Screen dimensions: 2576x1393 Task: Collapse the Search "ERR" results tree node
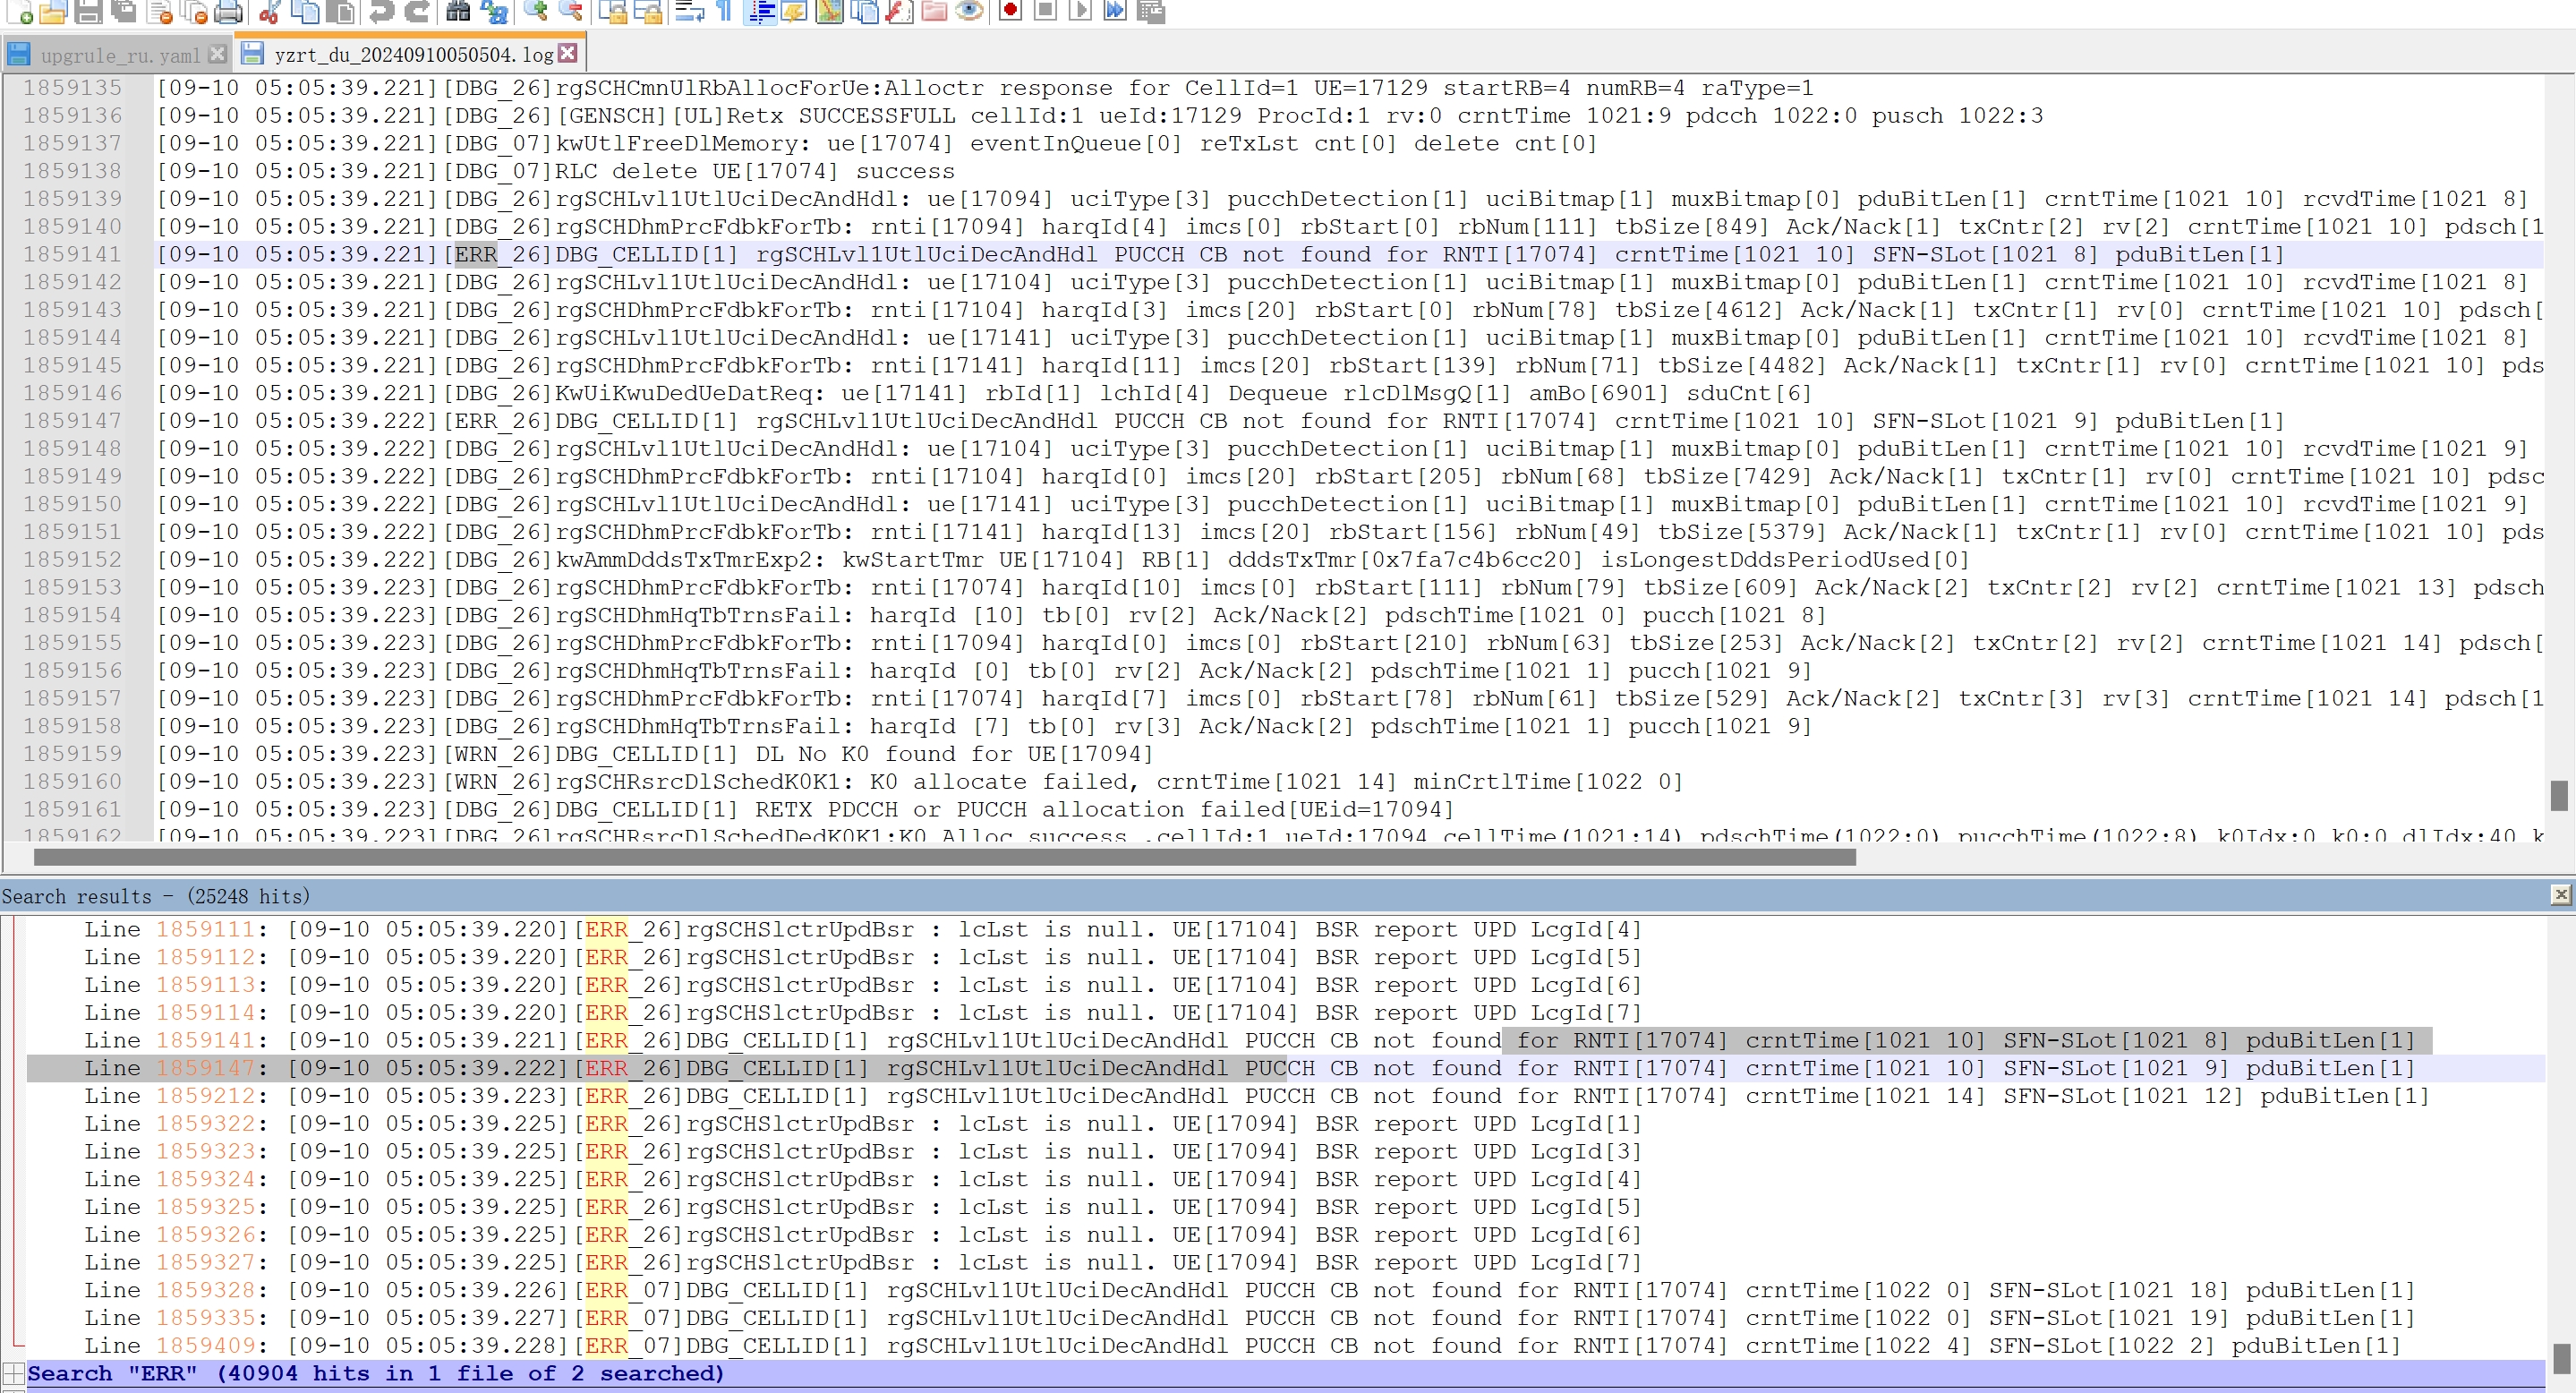coord(13,1373)
